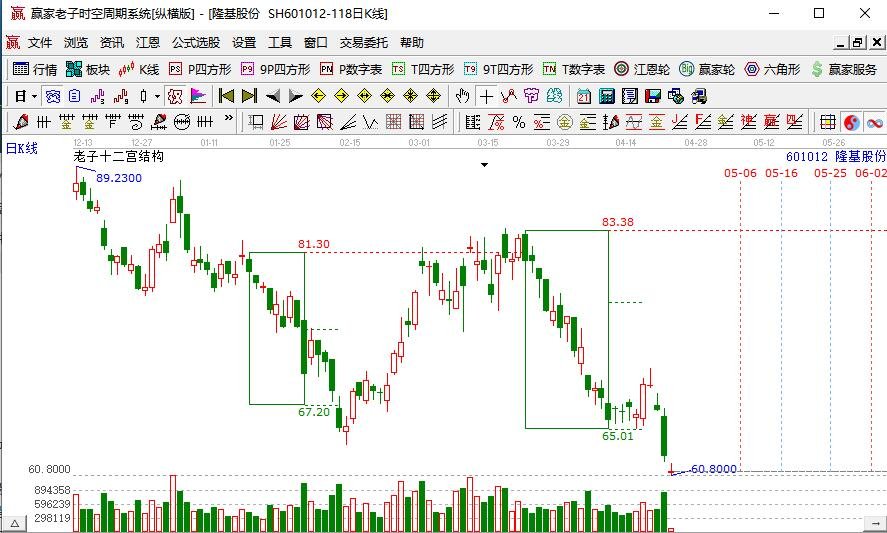Screen dimensions: 887x533
Task: Select the zigzag wave tool
Action: (371, 122)
